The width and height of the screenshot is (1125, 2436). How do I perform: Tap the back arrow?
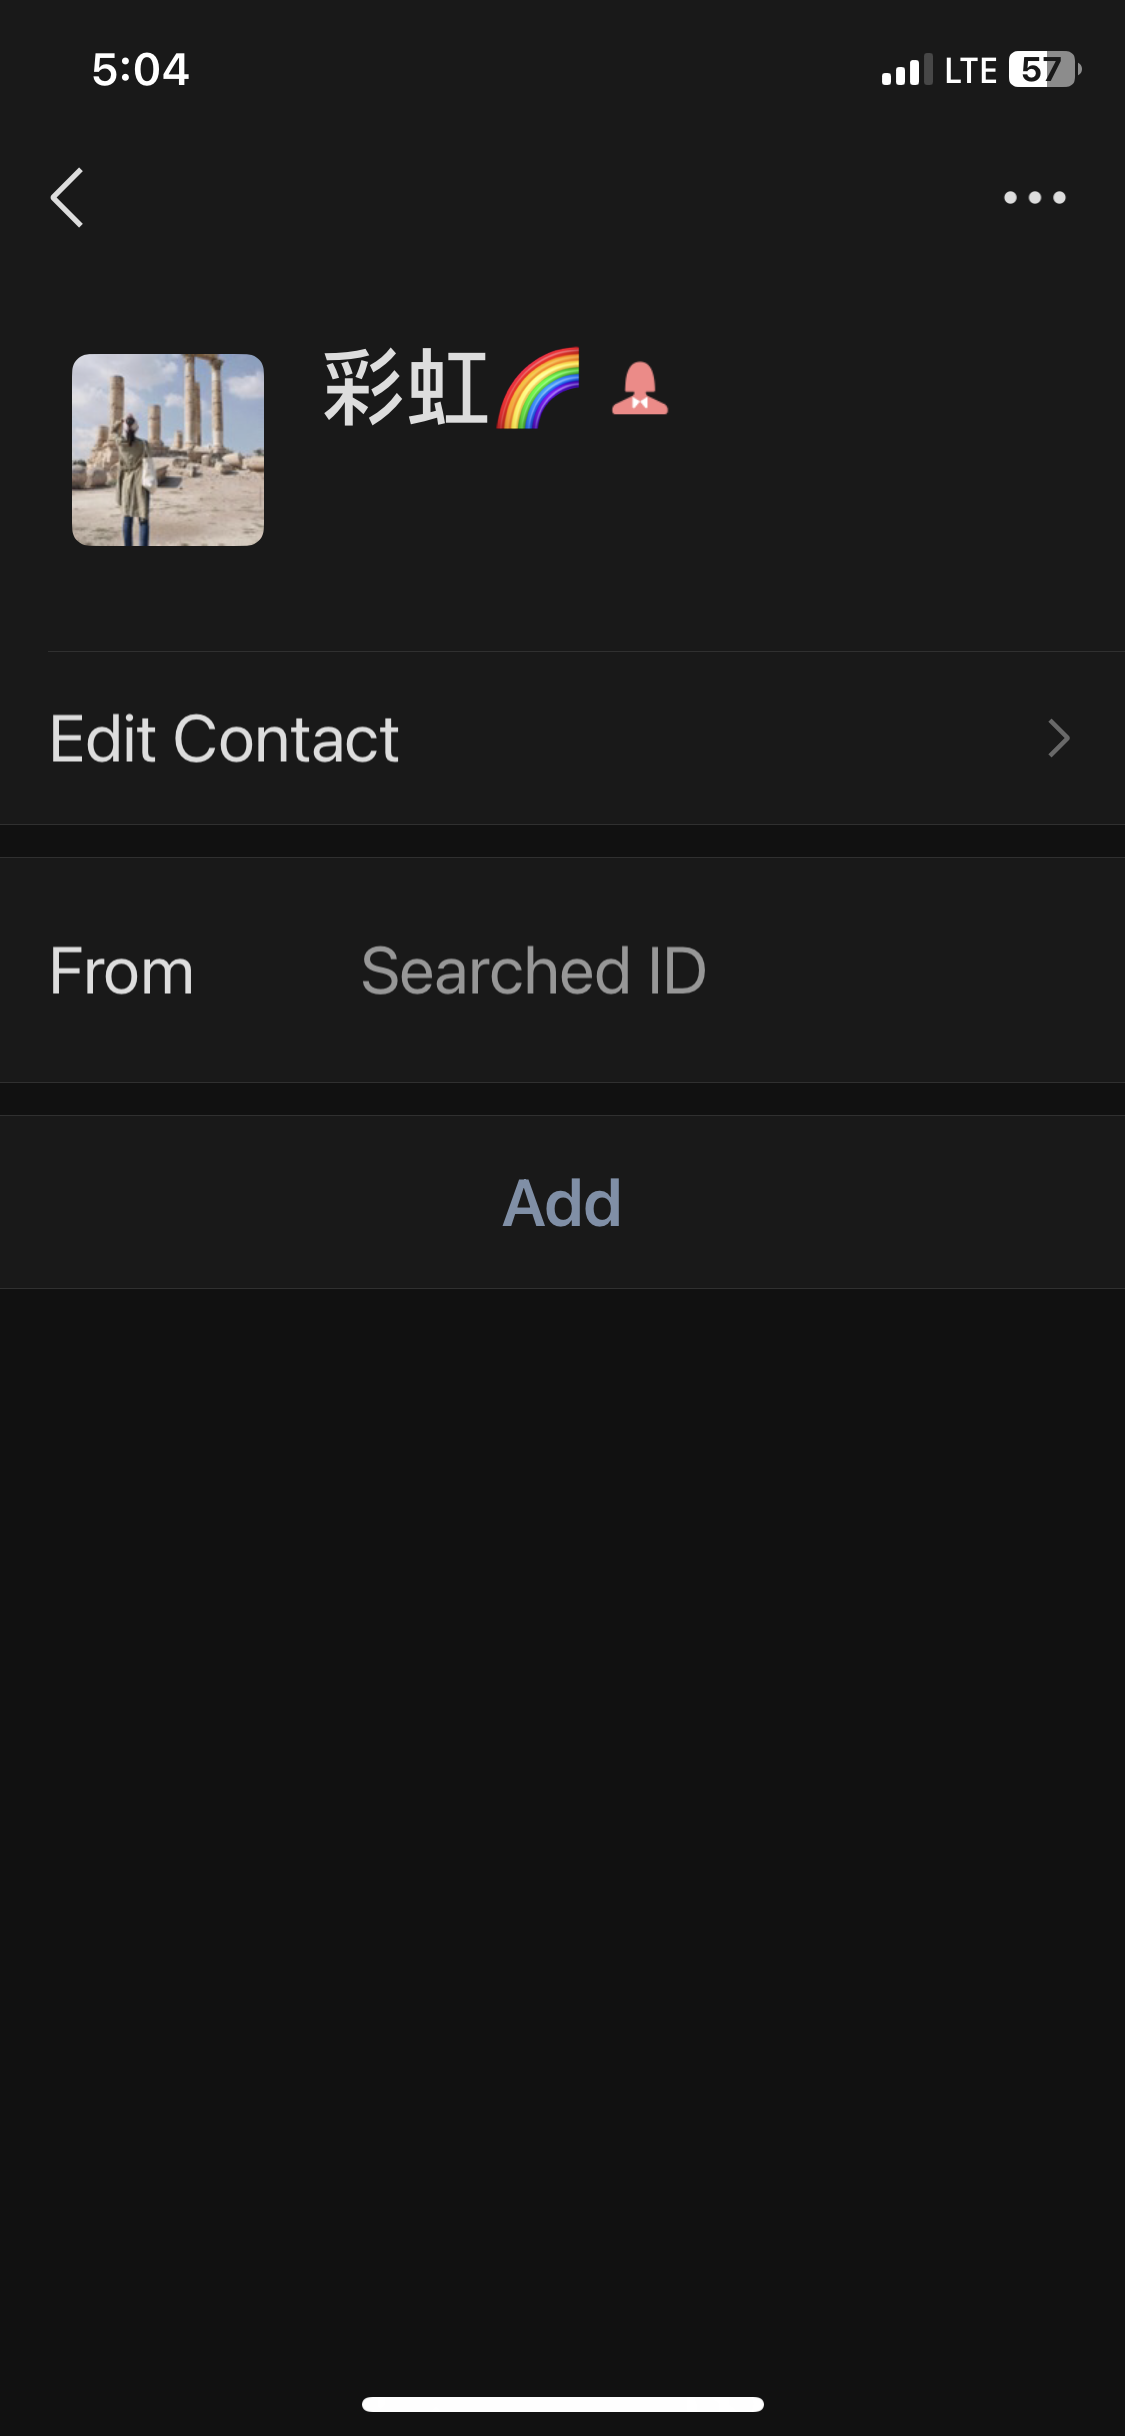67,198
